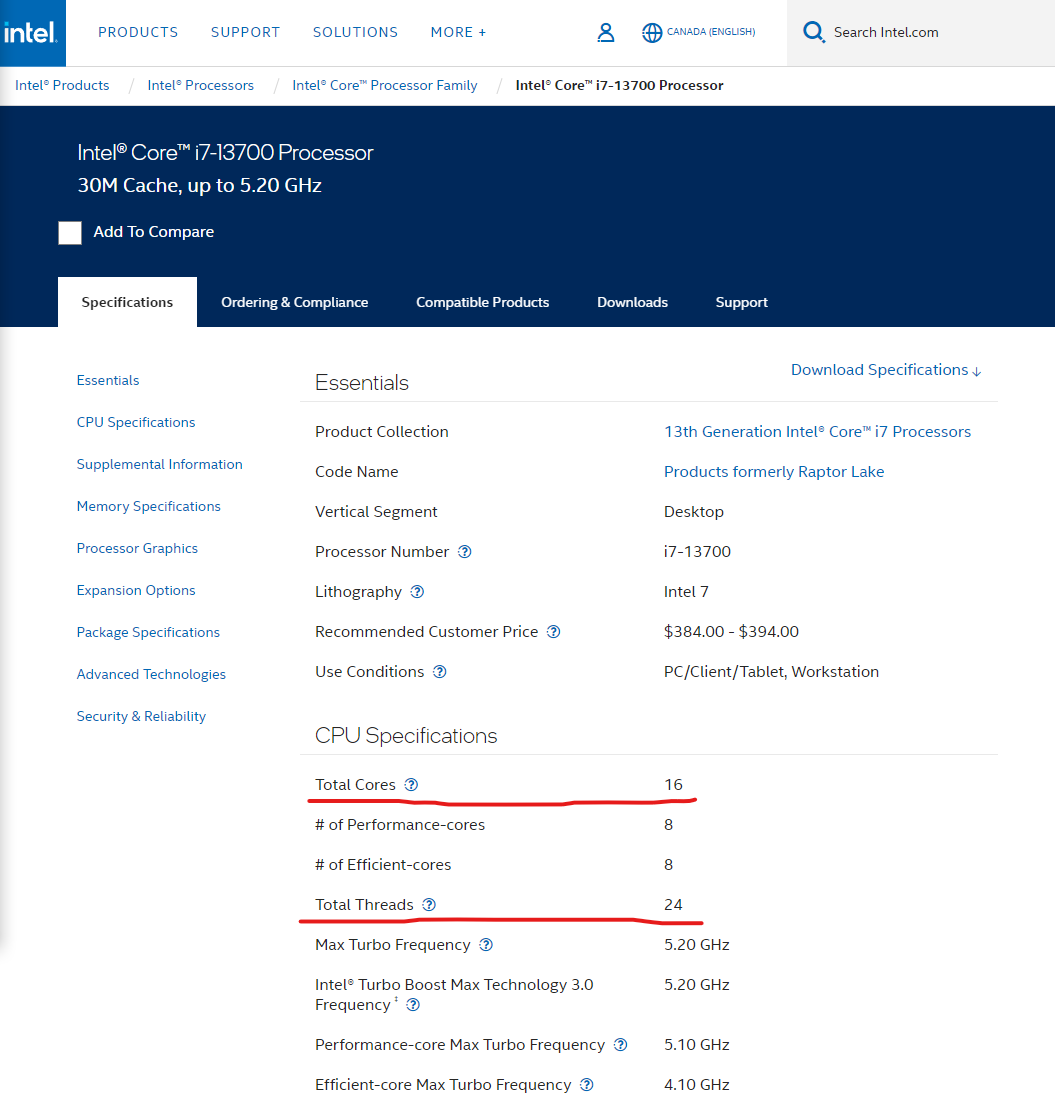1055x1095 pixels.
Task: Open Performance-core Max Turbo help icon
Action: pos(620,1045)
